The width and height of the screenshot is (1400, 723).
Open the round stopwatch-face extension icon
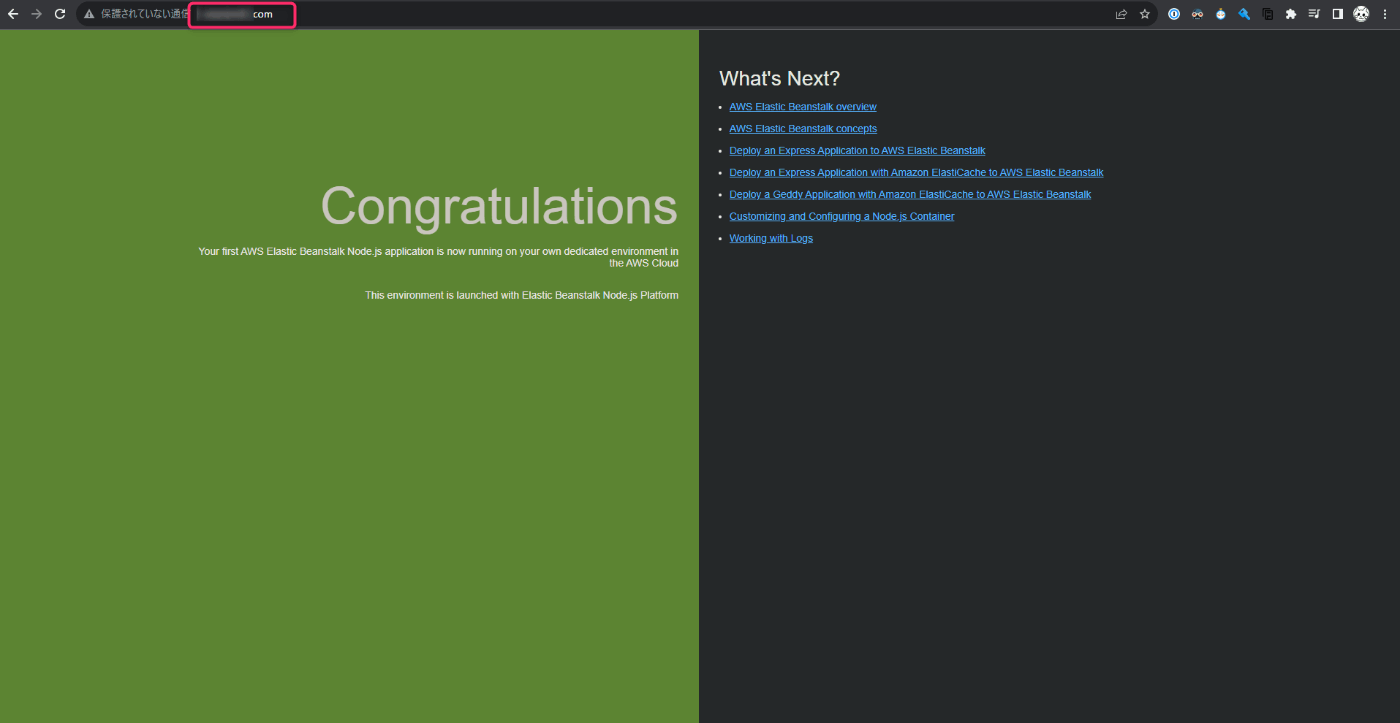(x=1221, y=14)
